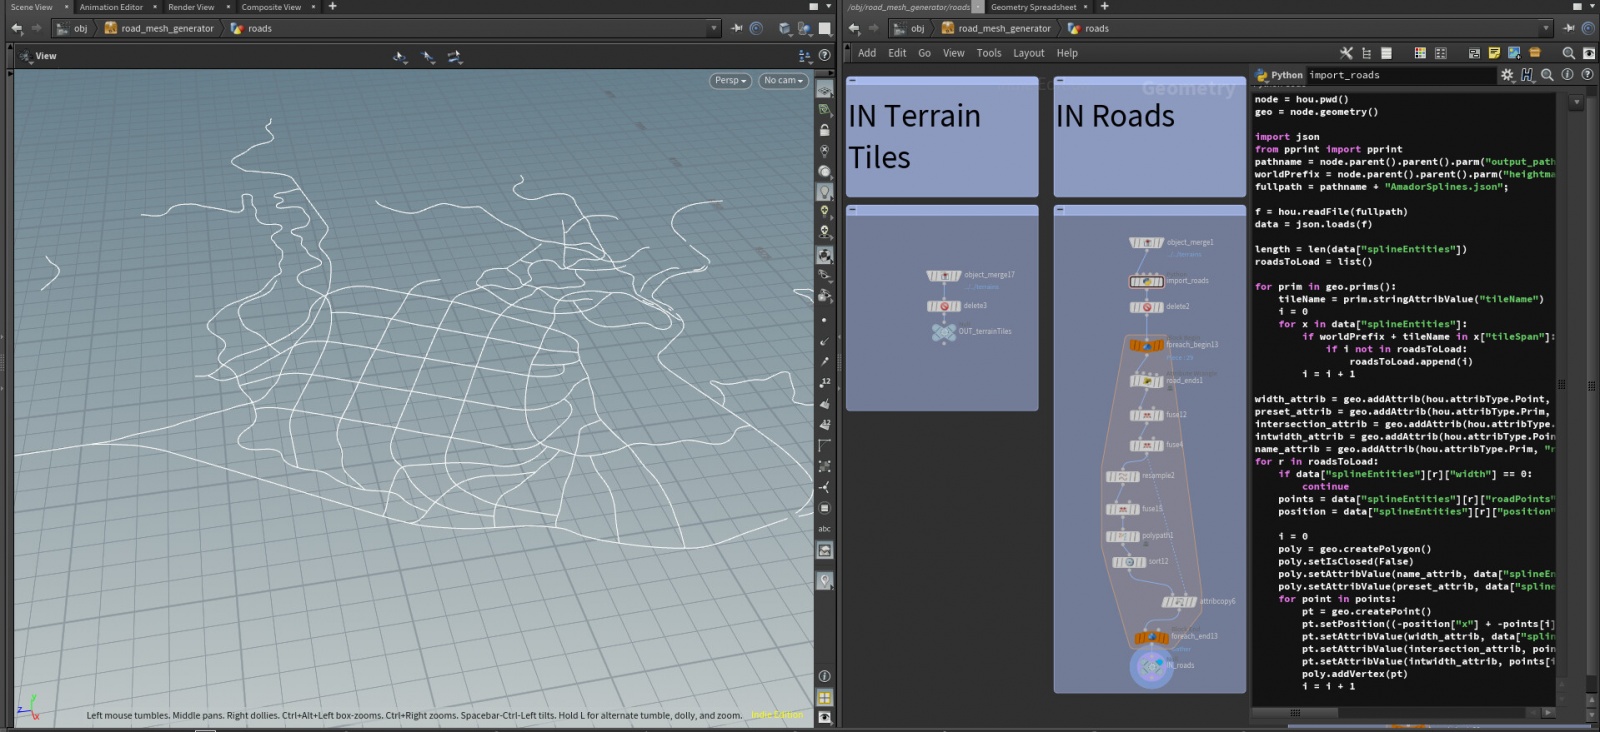Select the fuse12 node
Screen dimensions: 1600x732
pos(1147,415)
